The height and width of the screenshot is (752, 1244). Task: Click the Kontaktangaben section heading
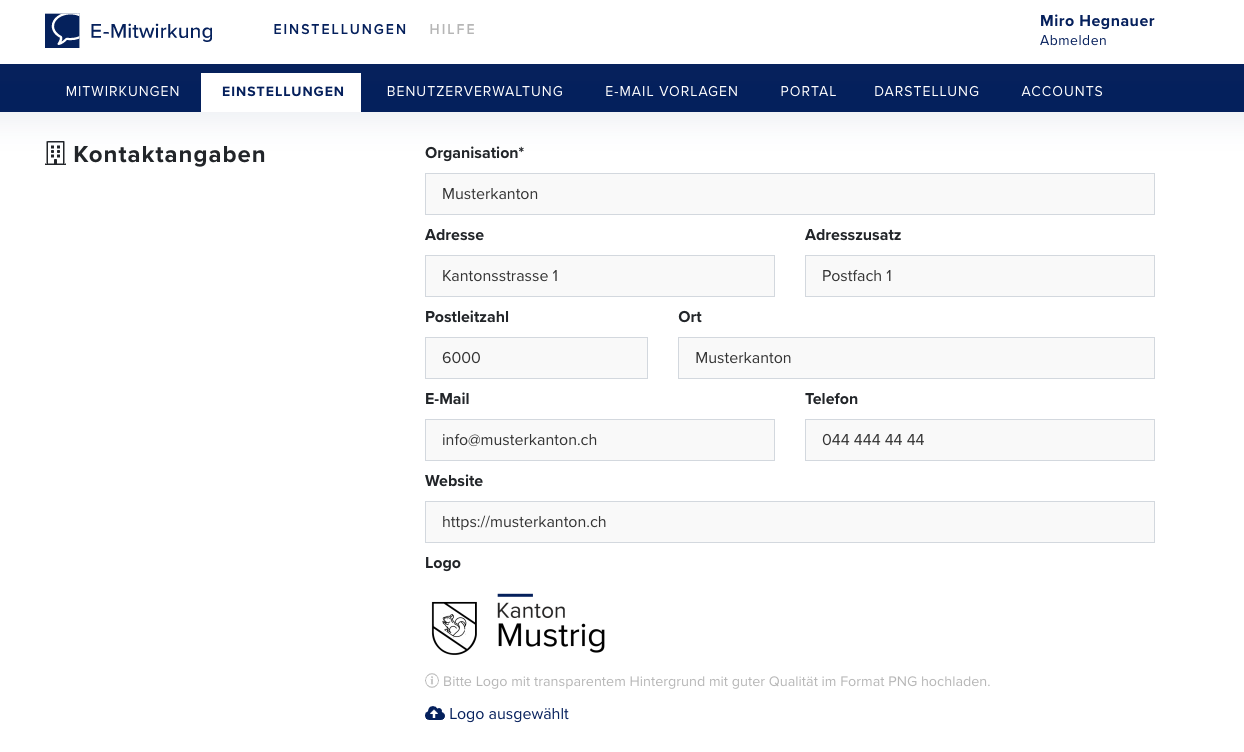[x=169, y=154]
